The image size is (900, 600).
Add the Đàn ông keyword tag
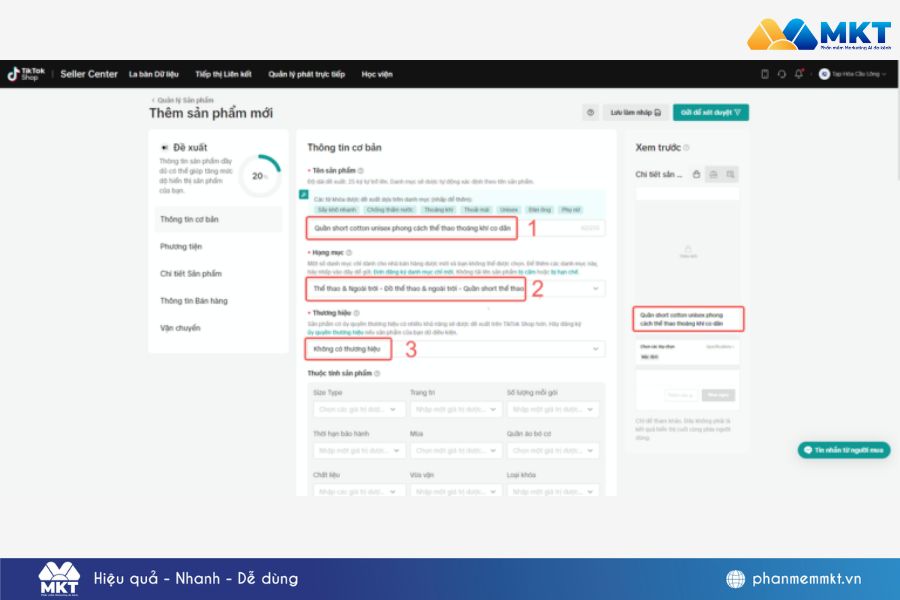click(540, 210)
